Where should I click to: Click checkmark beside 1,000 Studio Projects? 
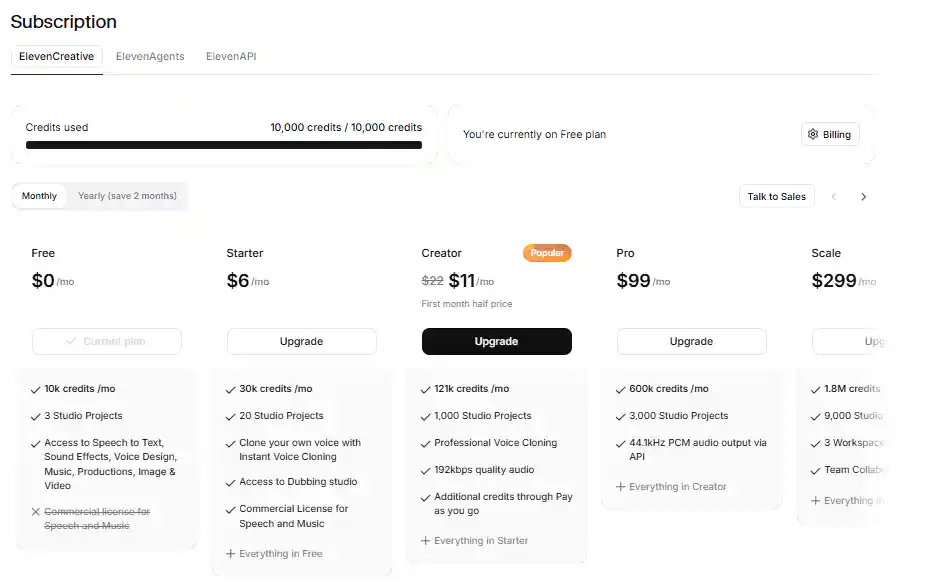[425, 417]
